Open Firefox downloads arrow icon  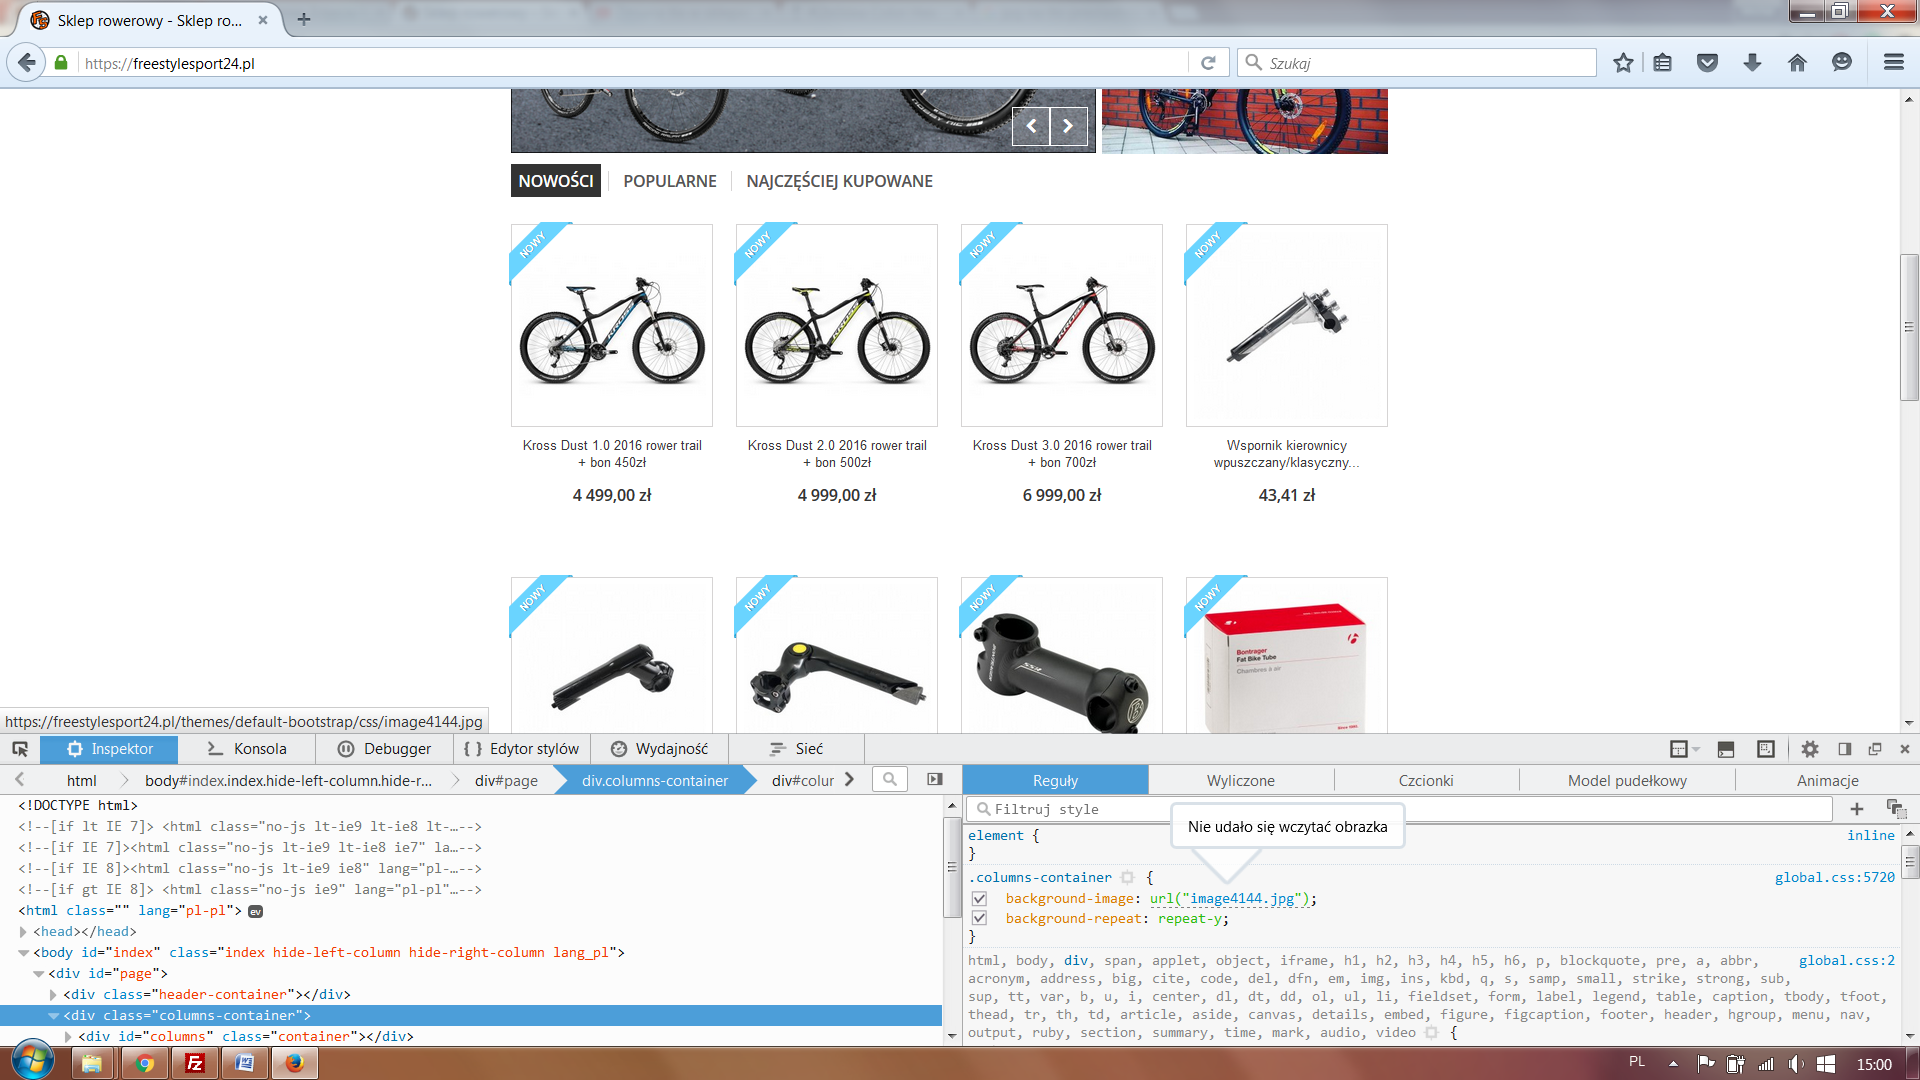(x=1752, y=63)
